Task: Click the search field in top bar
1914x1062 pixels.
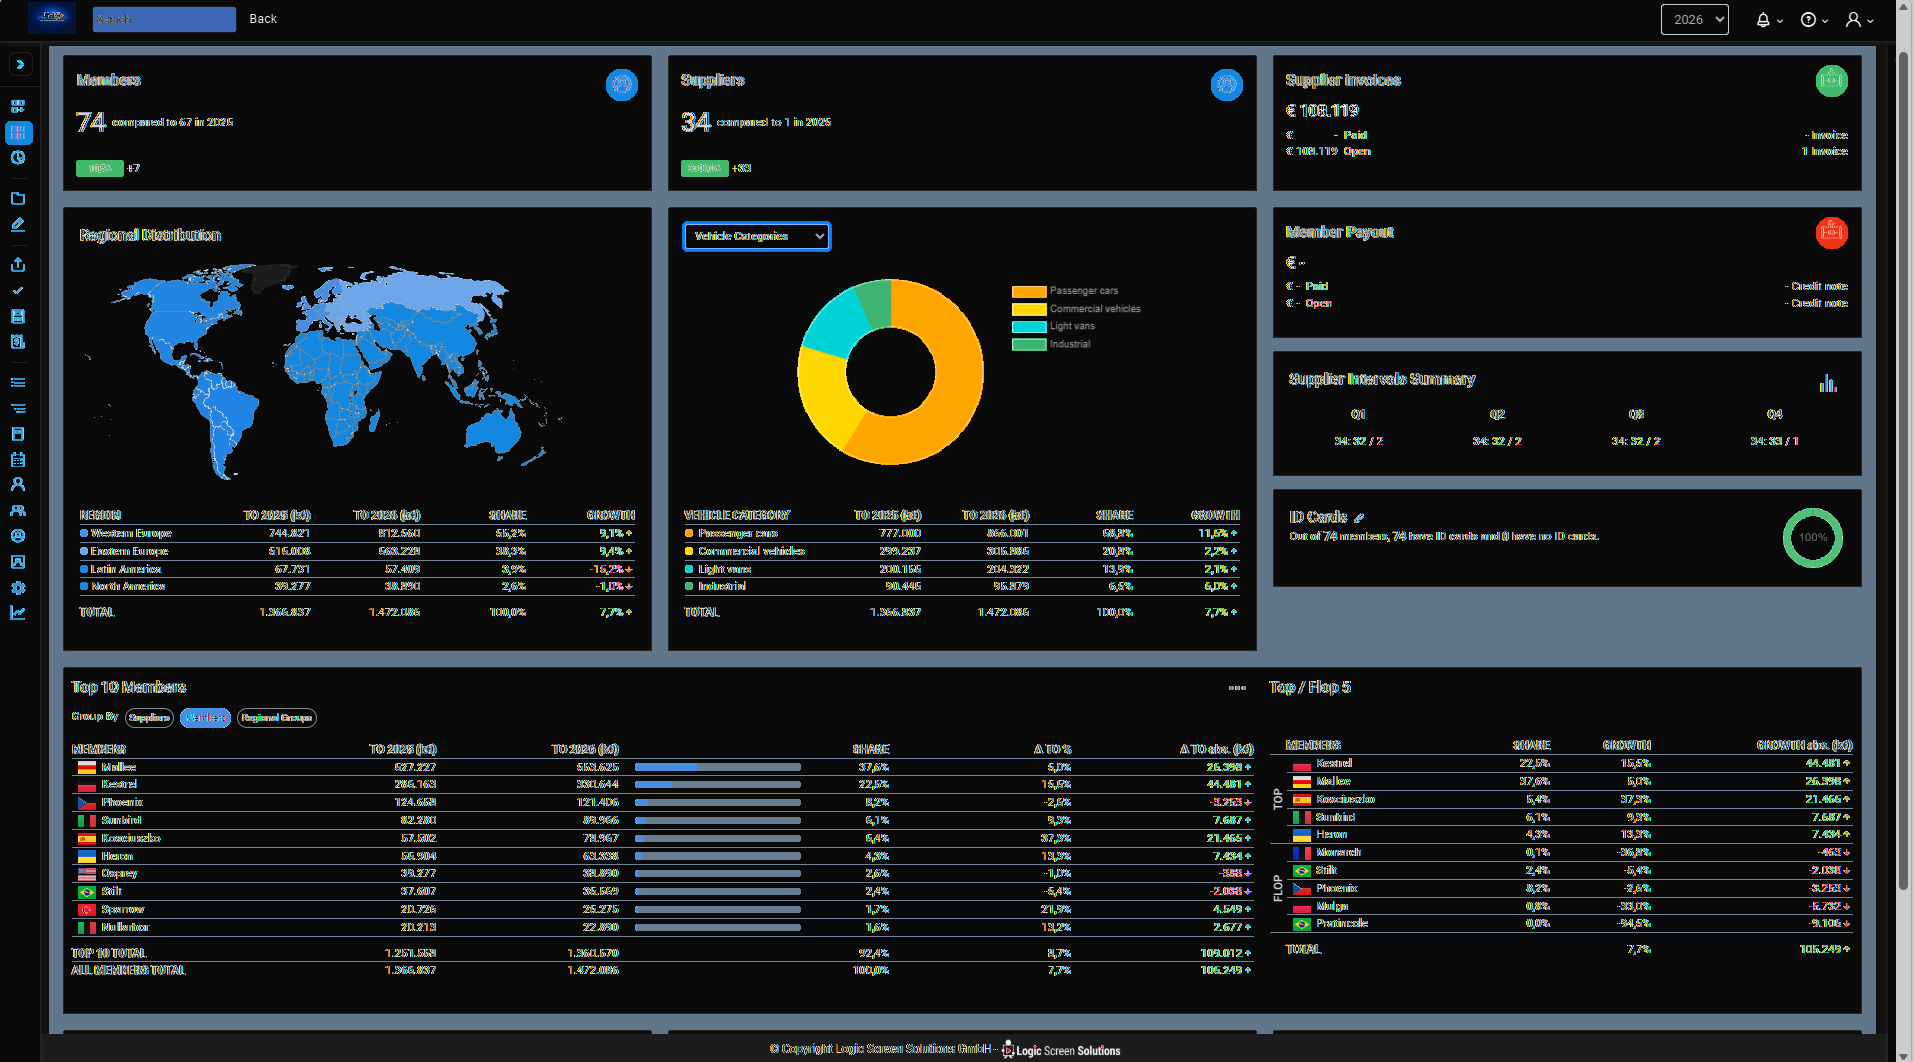Action: click(164, 19)
